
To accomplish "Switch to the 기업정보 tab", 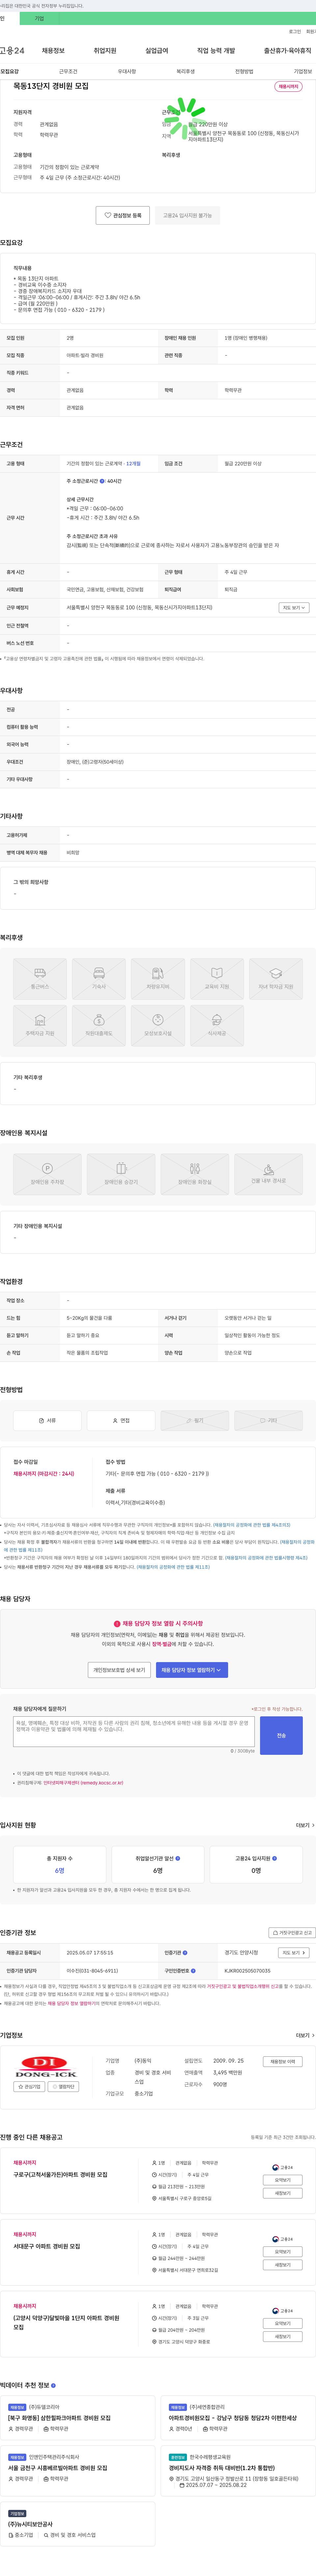I will [303, 72].
